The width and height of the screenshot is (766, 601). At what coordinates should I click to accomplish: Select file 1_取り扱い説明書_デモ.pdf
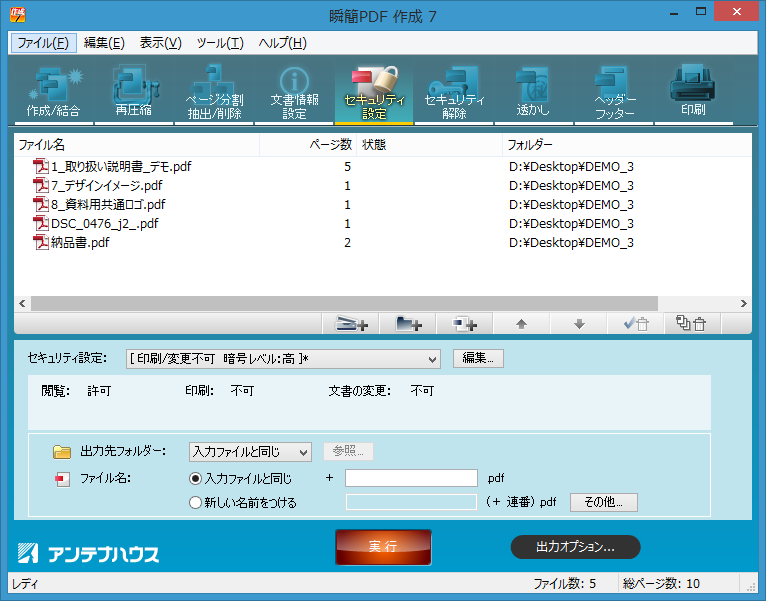click(x=121, y=167)
